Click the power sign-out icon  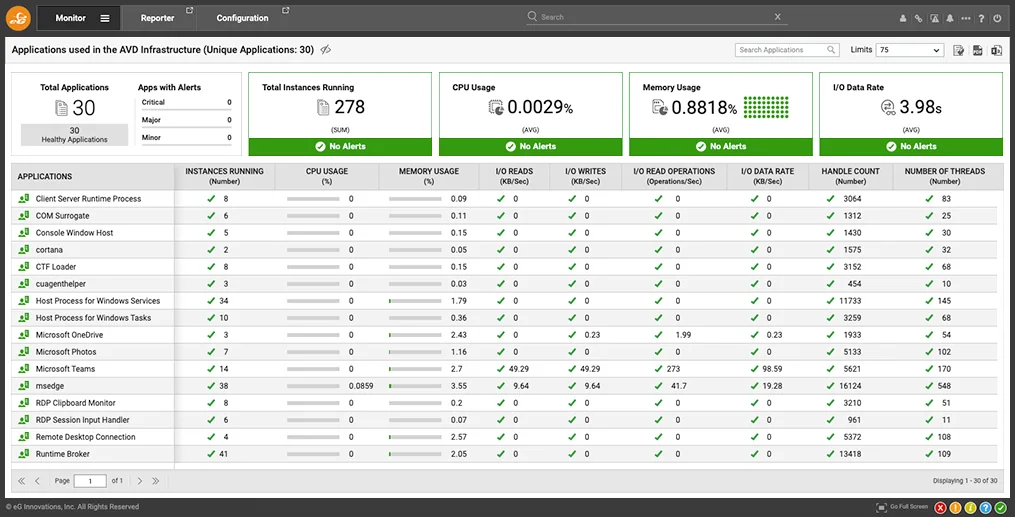[997, 19]
